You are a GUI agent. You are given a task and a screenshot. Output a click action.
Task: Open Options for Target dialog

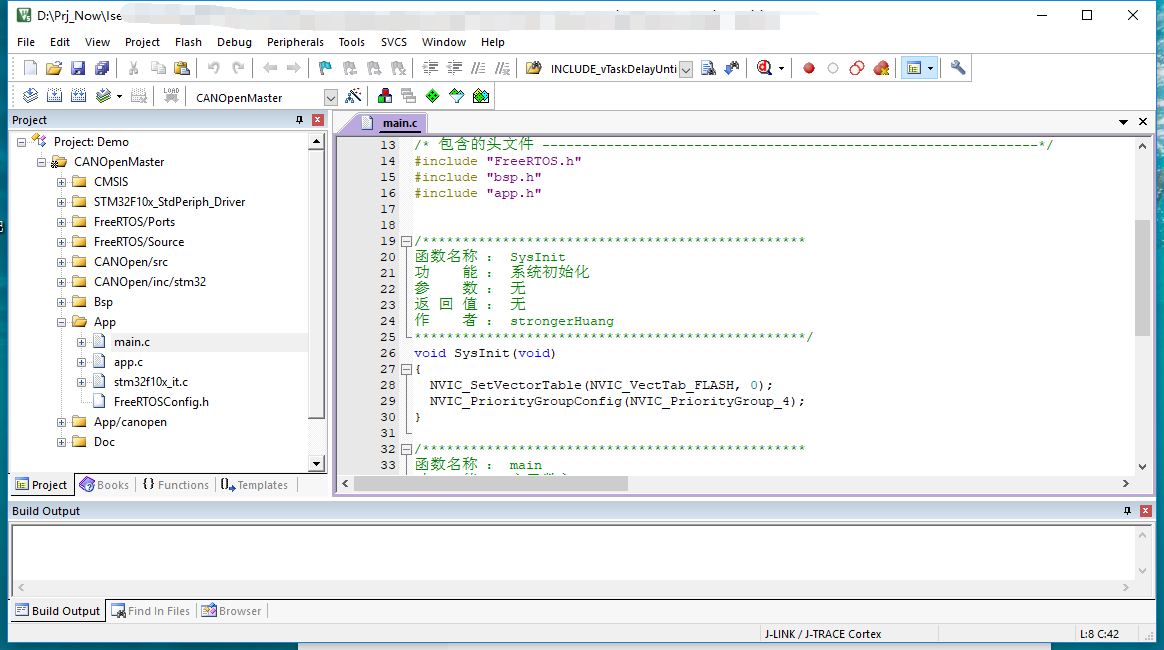[x=353, y=96]
